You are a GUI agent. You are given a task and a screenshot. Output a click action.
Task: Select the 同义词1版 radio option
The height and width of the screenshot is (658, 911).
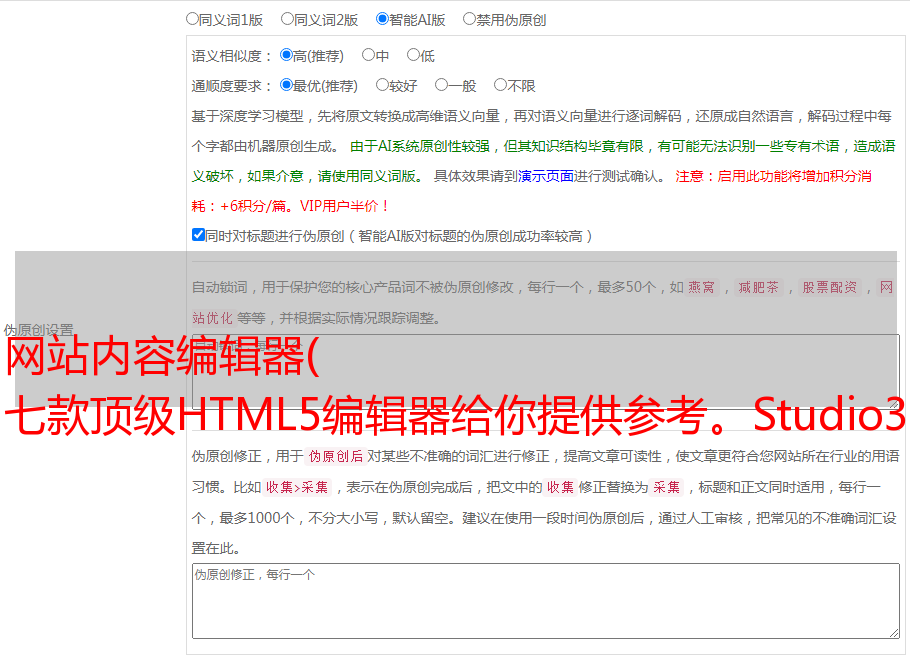(x=192, y=19)
